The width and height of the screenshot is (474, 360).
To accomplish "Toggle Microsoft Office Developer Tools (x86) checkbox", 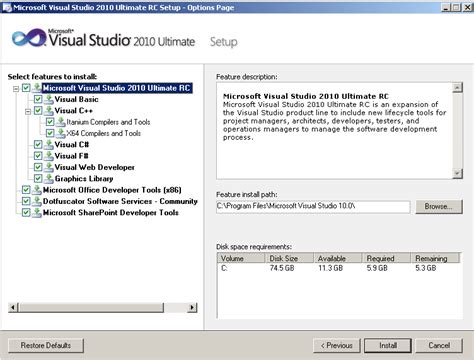I will point(26,190).
